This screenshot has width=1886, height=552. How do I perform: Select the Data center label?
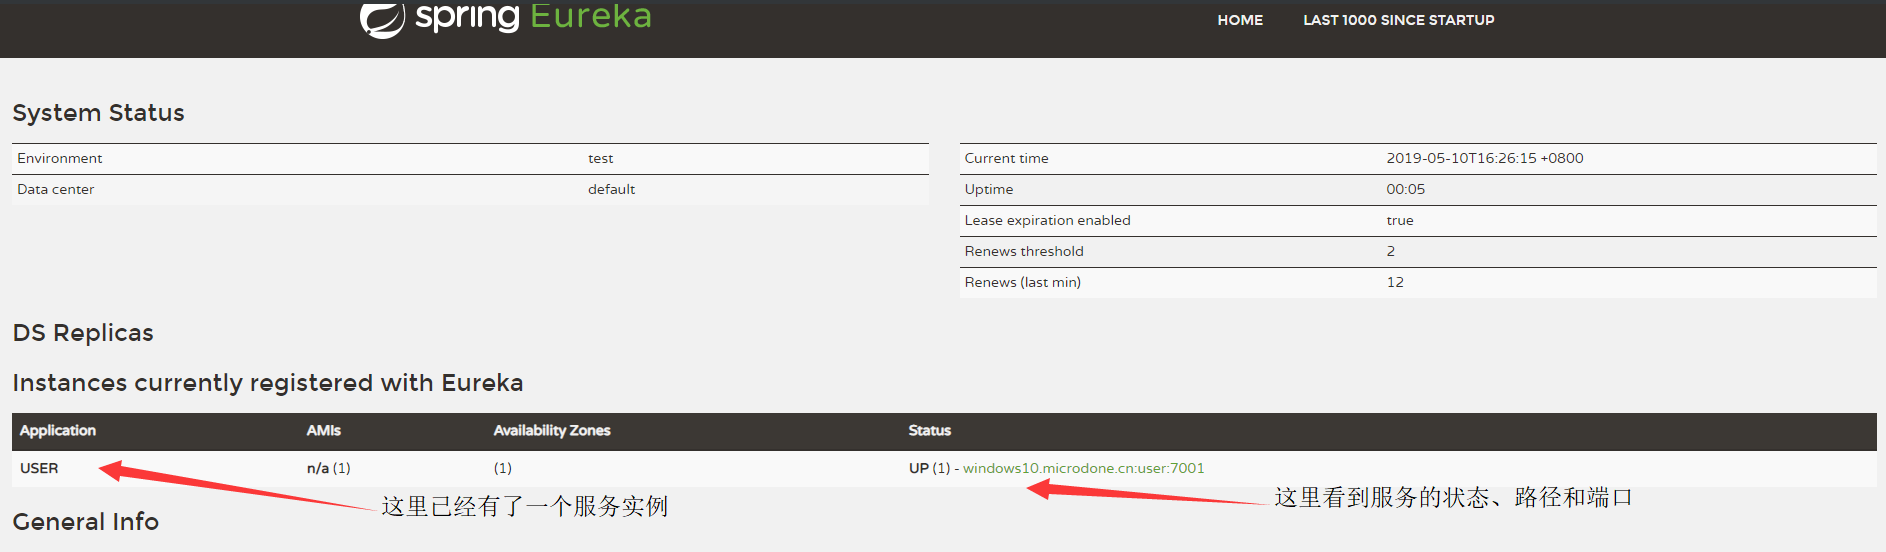tap(56, 189)
